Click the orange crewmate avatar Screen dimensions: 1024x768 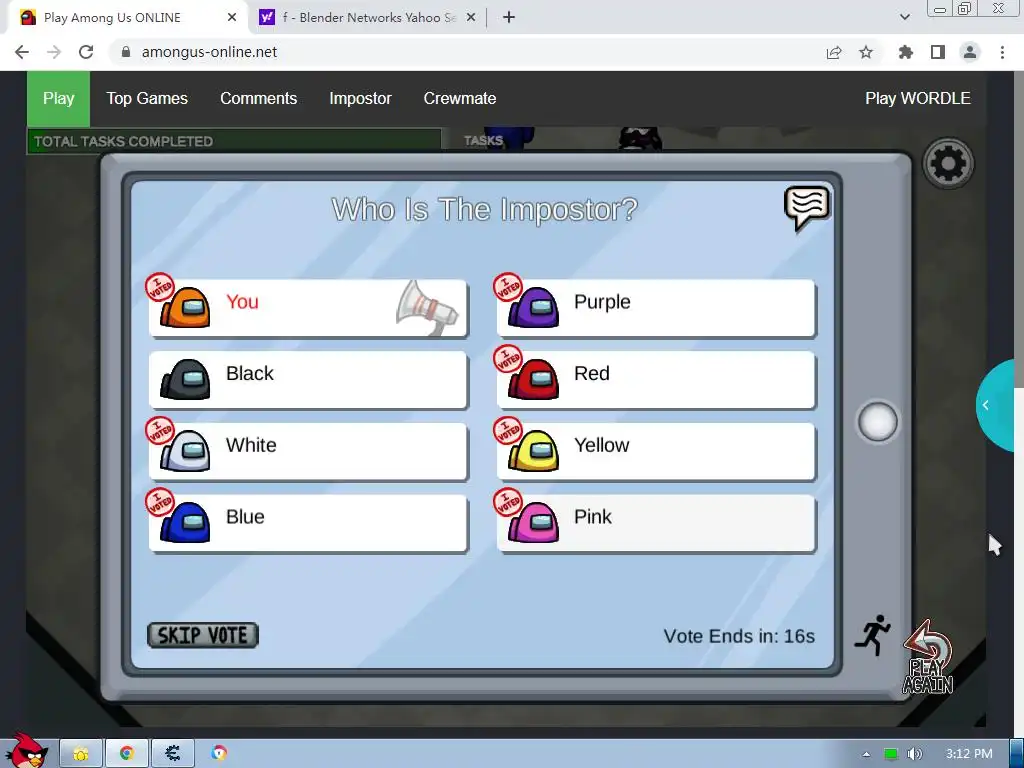click(185, 307)
